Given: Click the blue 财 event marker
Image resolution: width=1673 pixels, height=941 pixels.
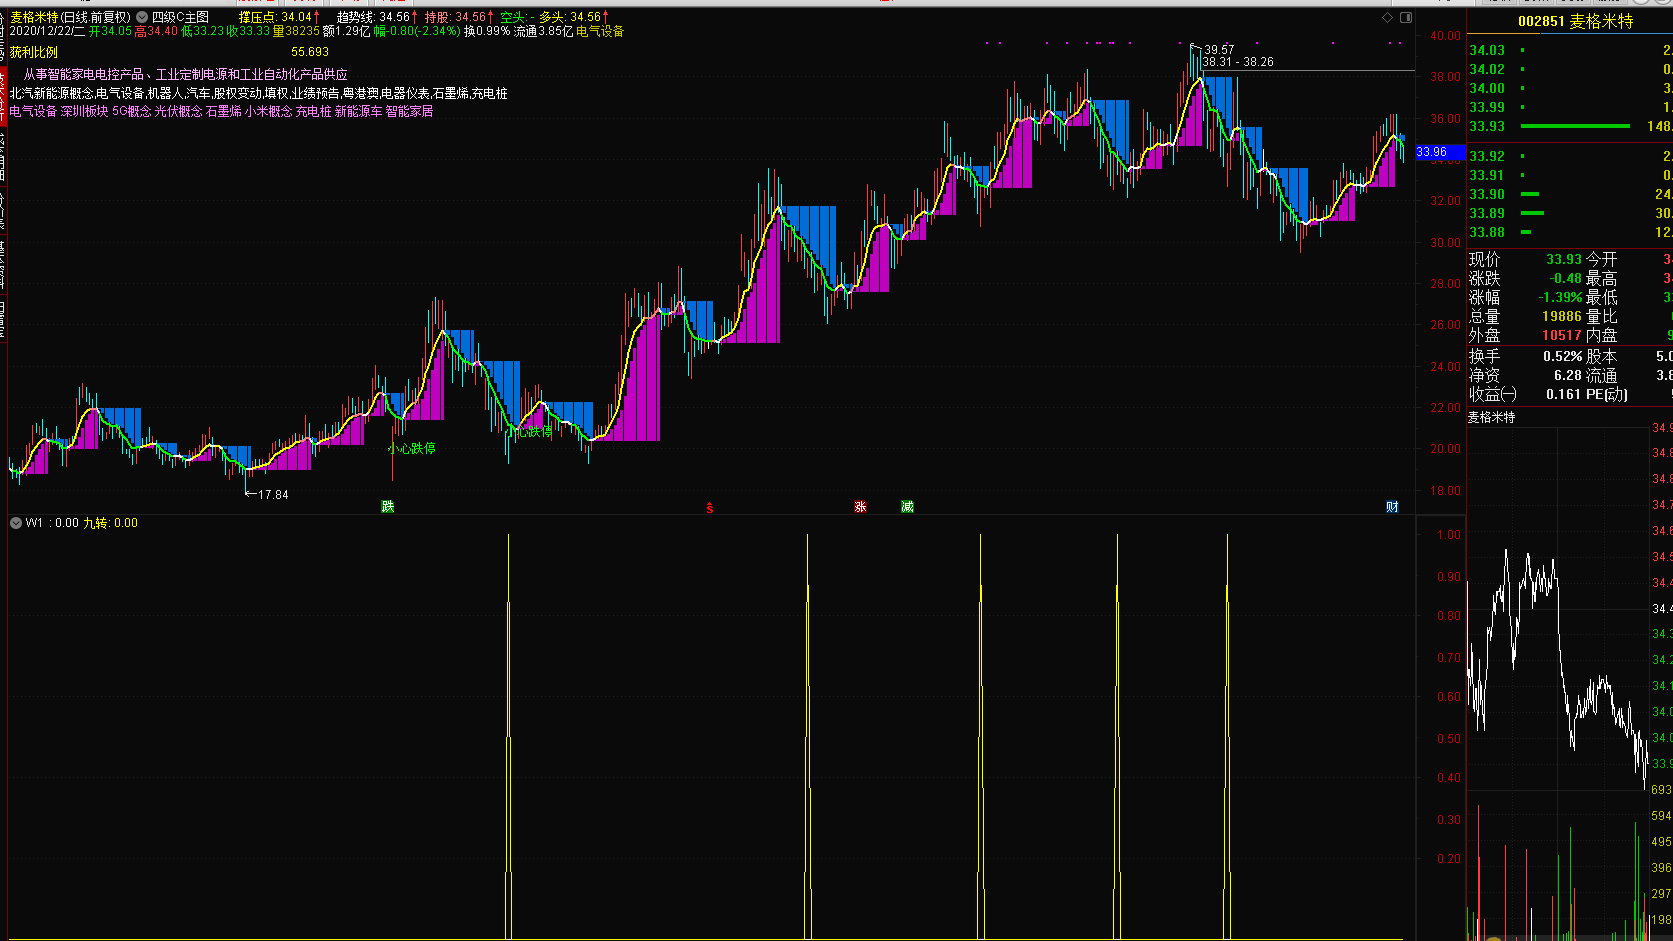Looking at the screenshot, I should (1392, 507).
